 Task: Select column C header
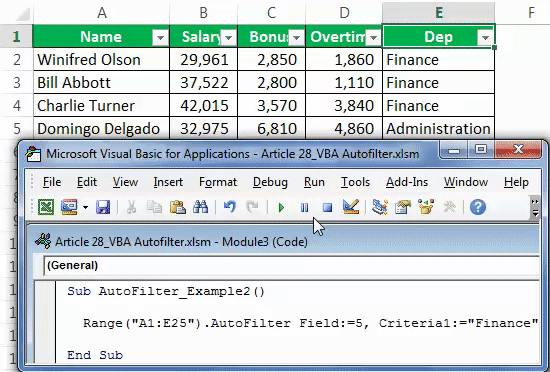271,12
